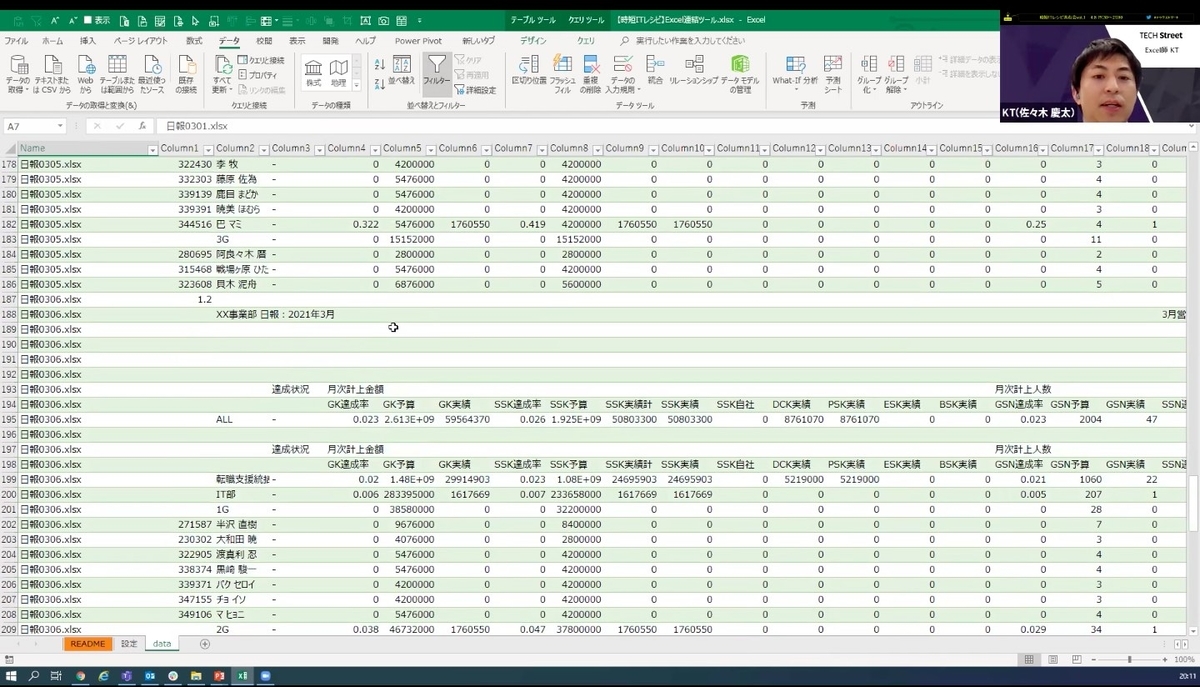The image size is (1200, 687).
Task: Open the Column1 filter dropdown
Action: [208, 149]
